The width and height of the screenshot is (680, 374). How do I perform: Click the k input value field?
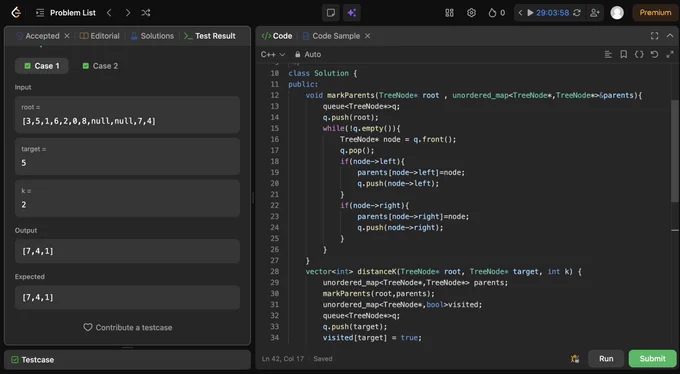coord(127,198)
